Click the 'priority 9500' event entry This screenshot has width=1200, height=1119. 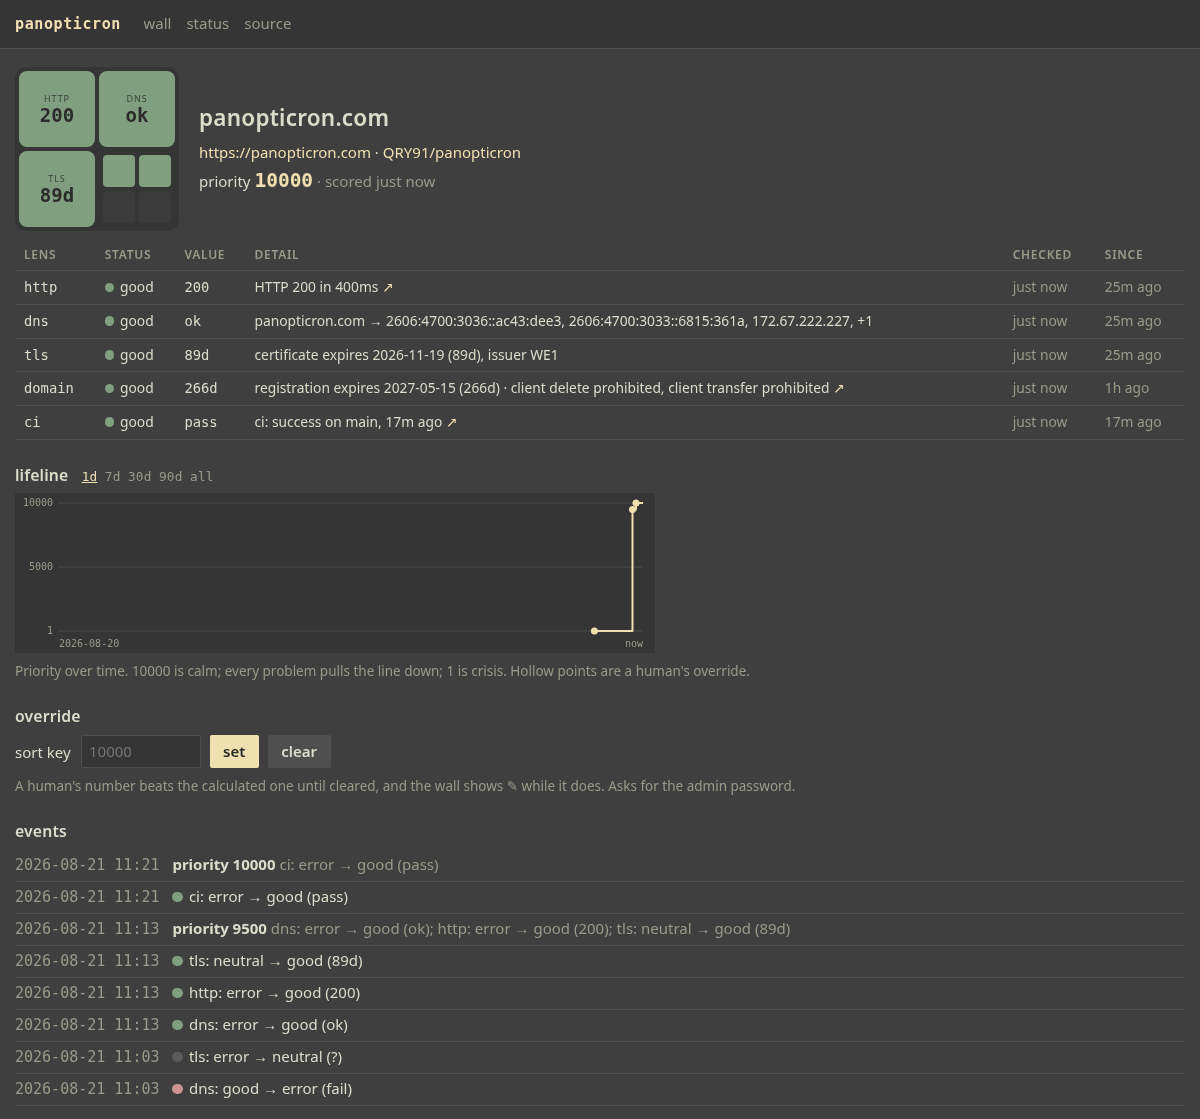click(599, 929)
